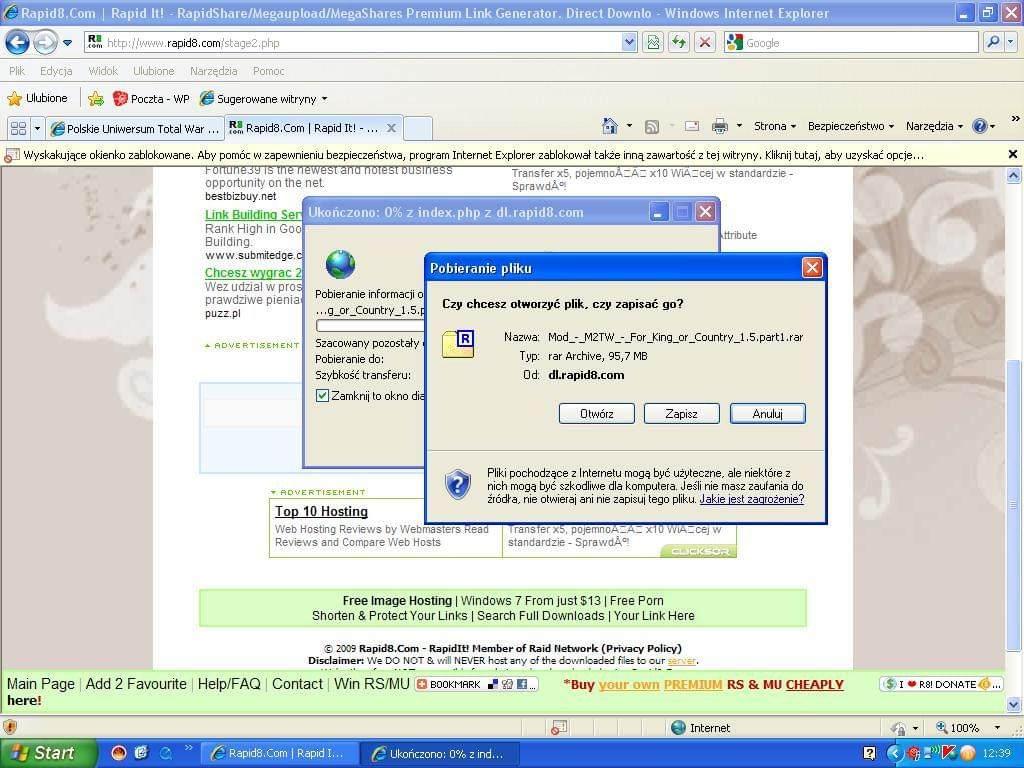The height and width of the screenshot is (768, 1024).
Task: Toggle Zamknij to okno dialogowe checkbox
Action: [x=322, y=395]
